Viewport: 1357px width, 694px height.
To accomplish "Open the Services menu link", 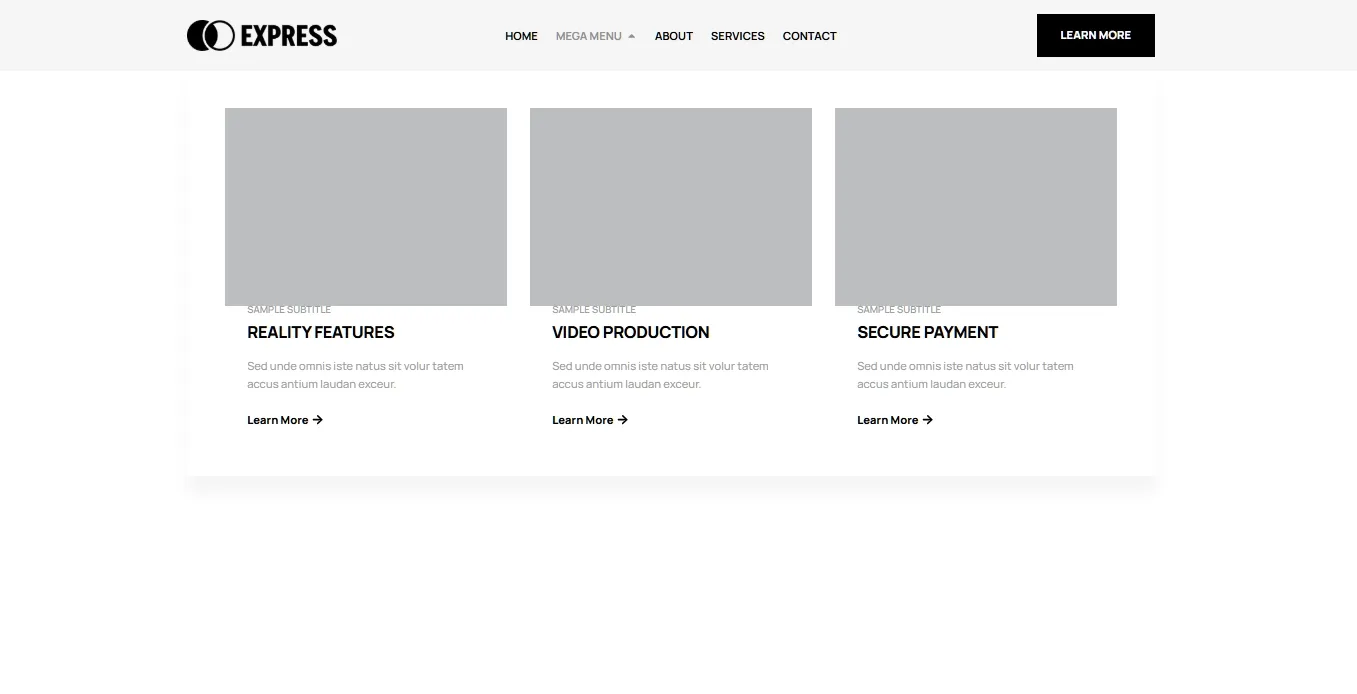I will (x=737, y=36).
